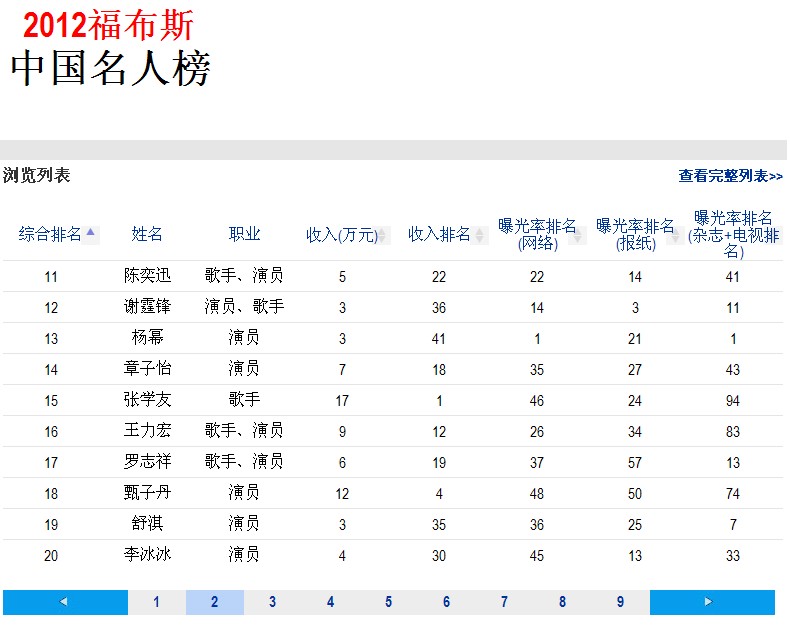Select the name 章子怡
Image resolution: width=798 pixels, height=637 pixels.
(x=147, y=369)
